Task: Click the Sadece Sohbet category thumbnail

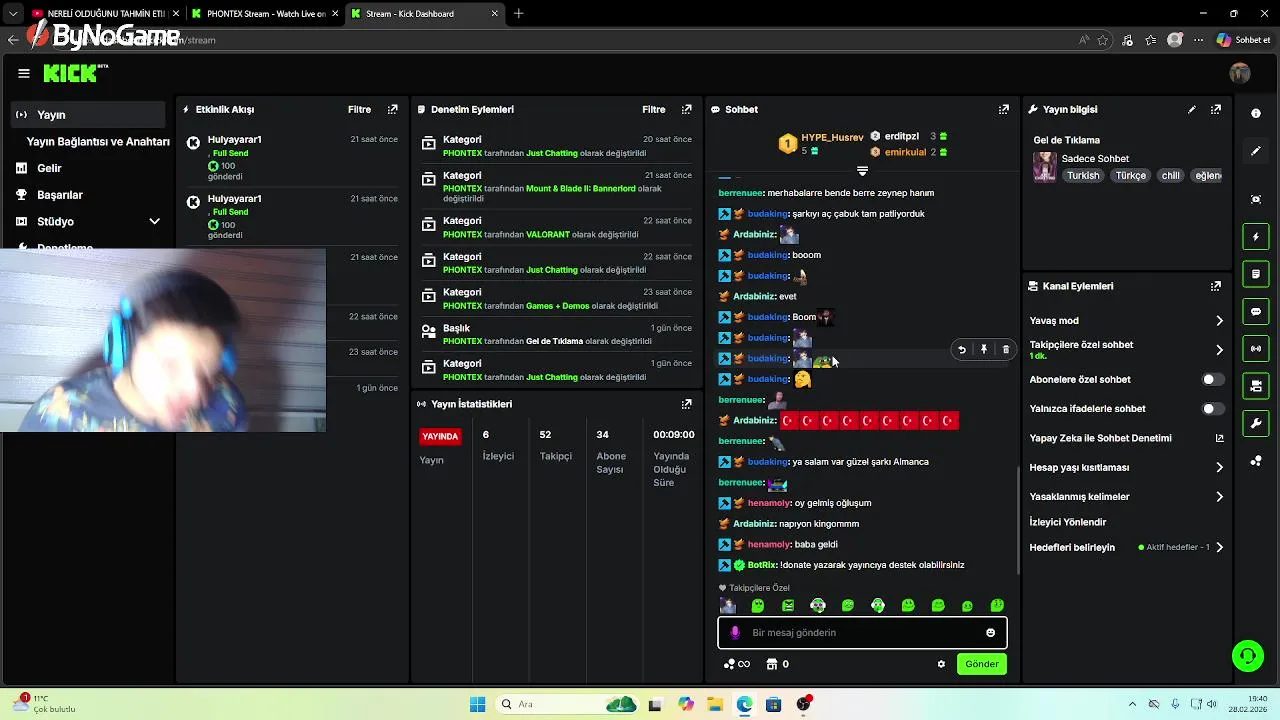Action: tap(1045, 167)
